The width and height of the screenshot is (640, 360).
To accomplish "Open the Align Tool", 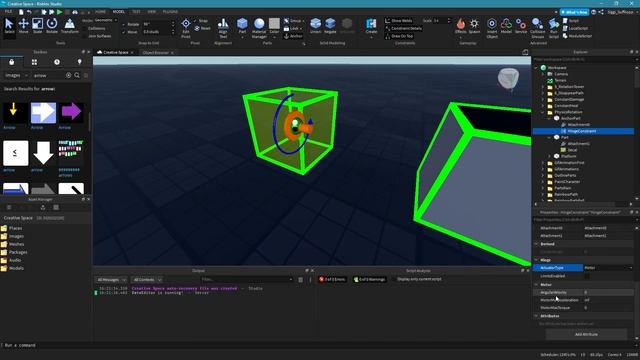I will click(x=223, y=28).
